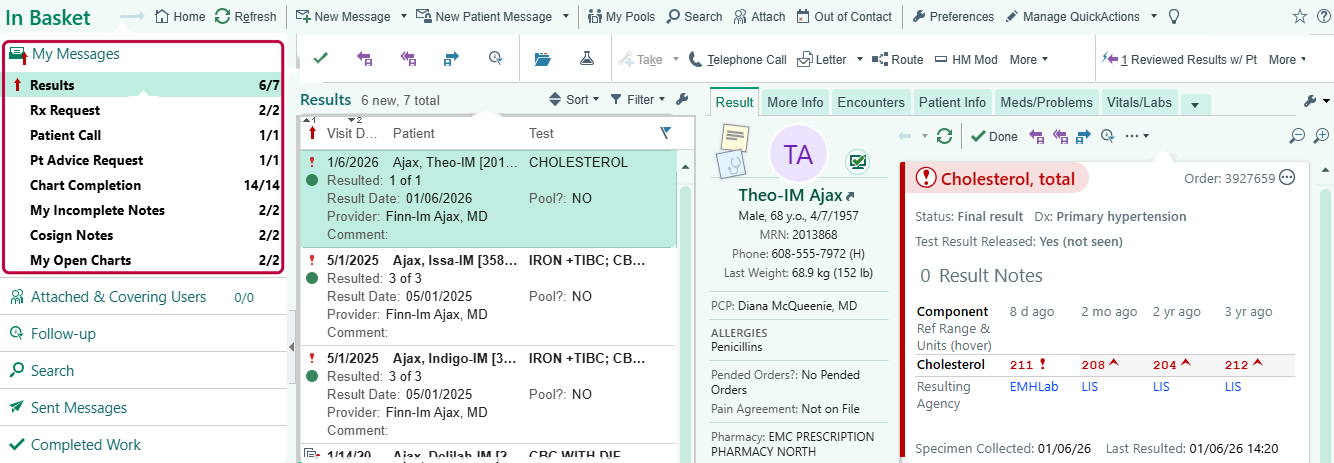Click the Forward icon in result pane toolbar
Screen dimensions: 1334x463
tap(1082, 136)
